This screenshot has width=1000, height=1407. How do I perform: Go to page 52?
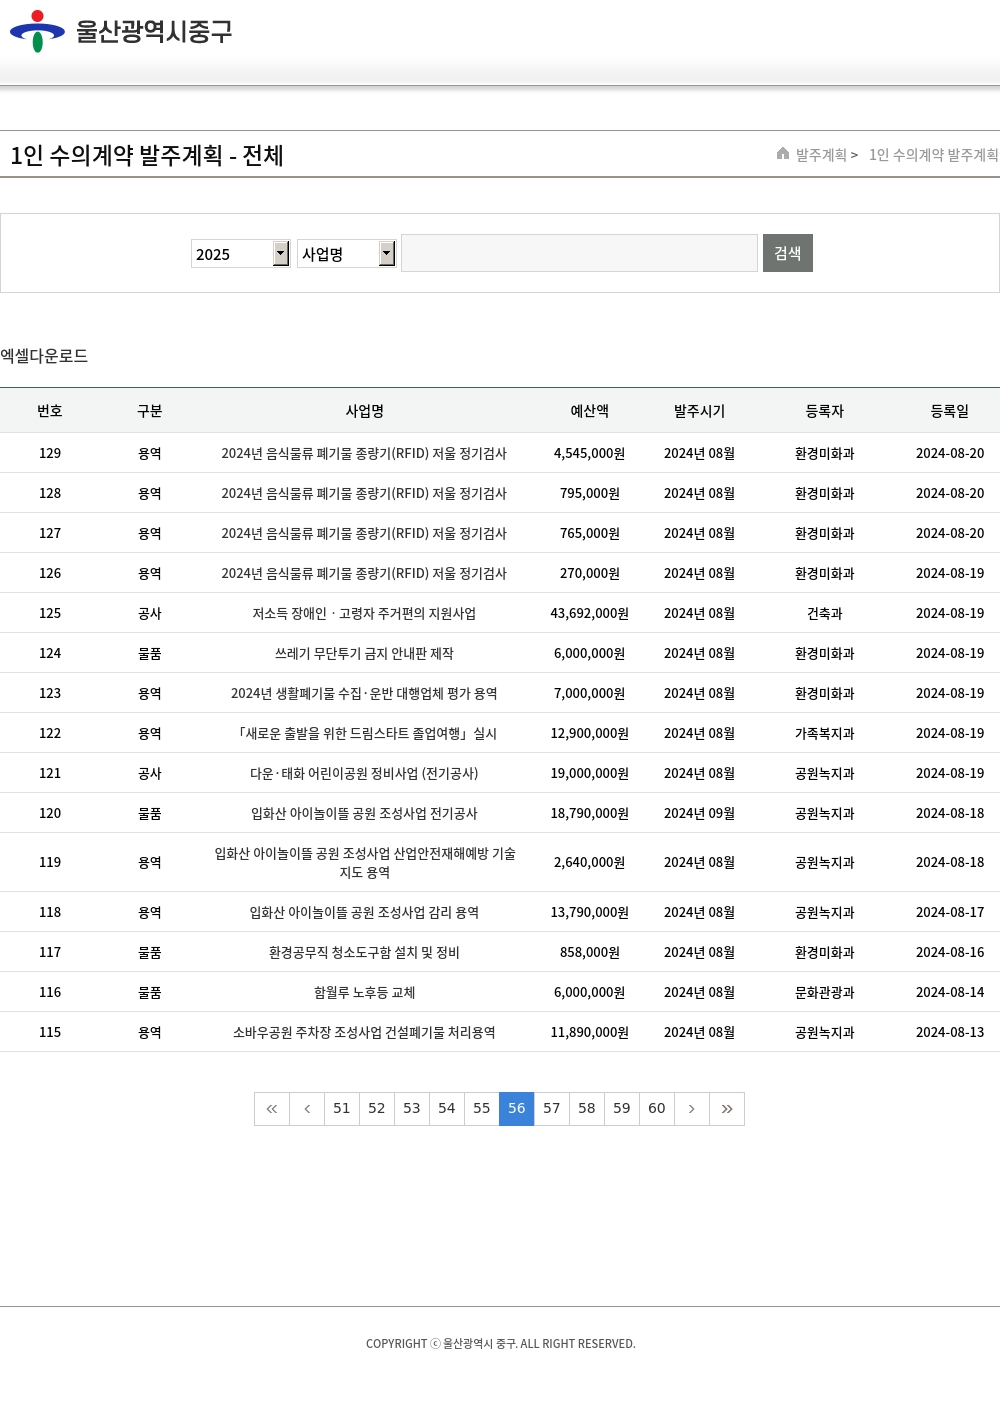tap(377, 1109)
